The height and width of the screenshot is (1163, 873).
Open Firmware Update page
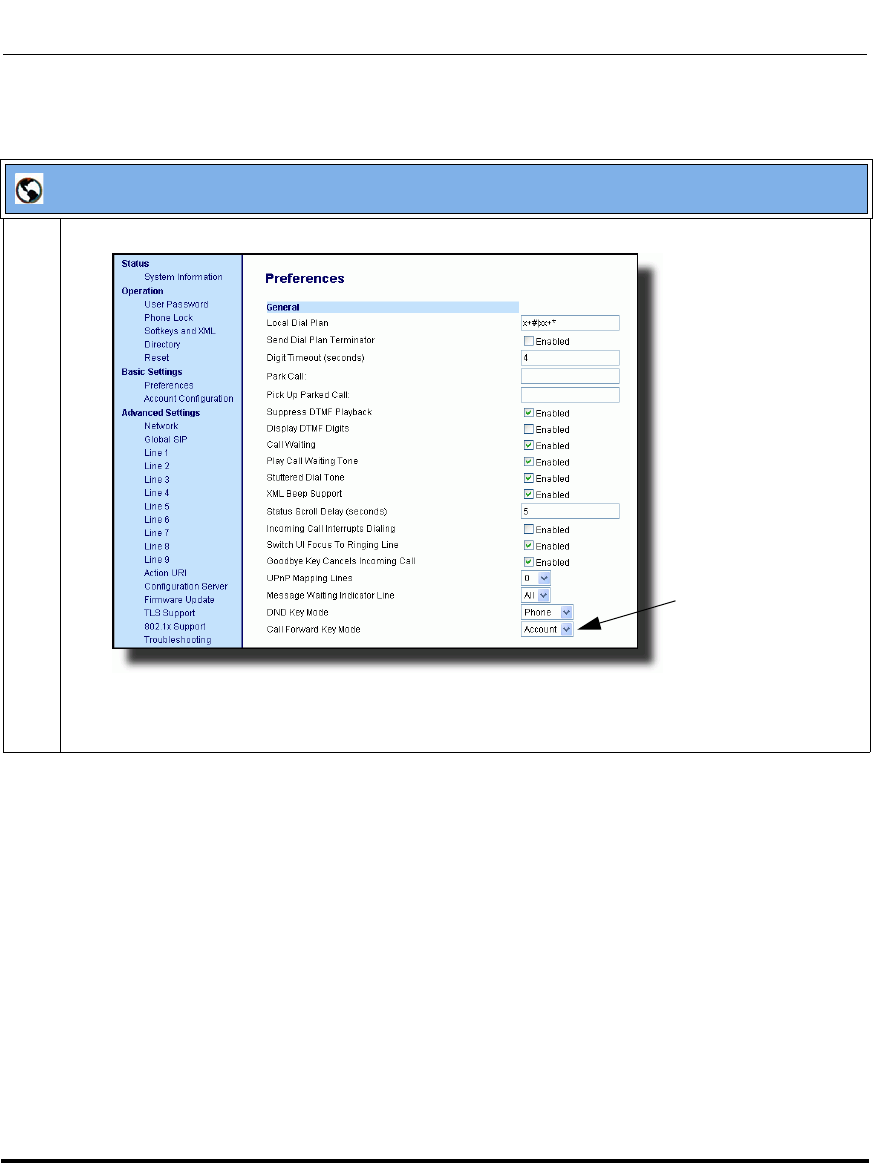coord(179,600)
